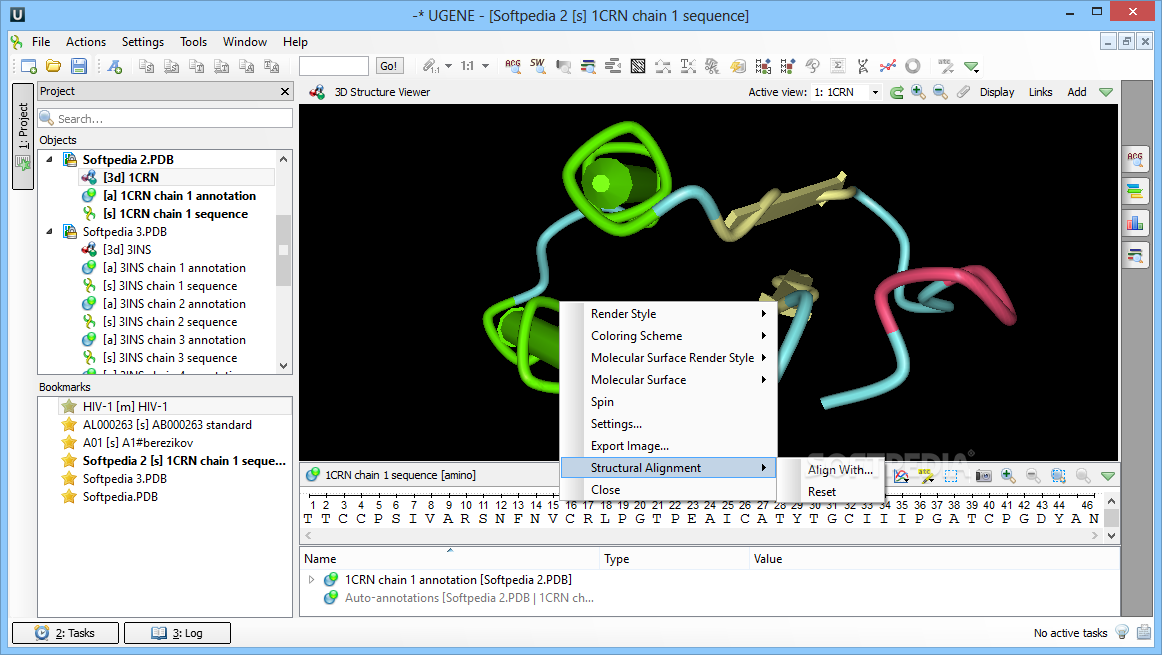This screenshot has width=1162, height=655.
Task: Expand 1CRN chain 1 annotation row
Action: coord(311,579)
